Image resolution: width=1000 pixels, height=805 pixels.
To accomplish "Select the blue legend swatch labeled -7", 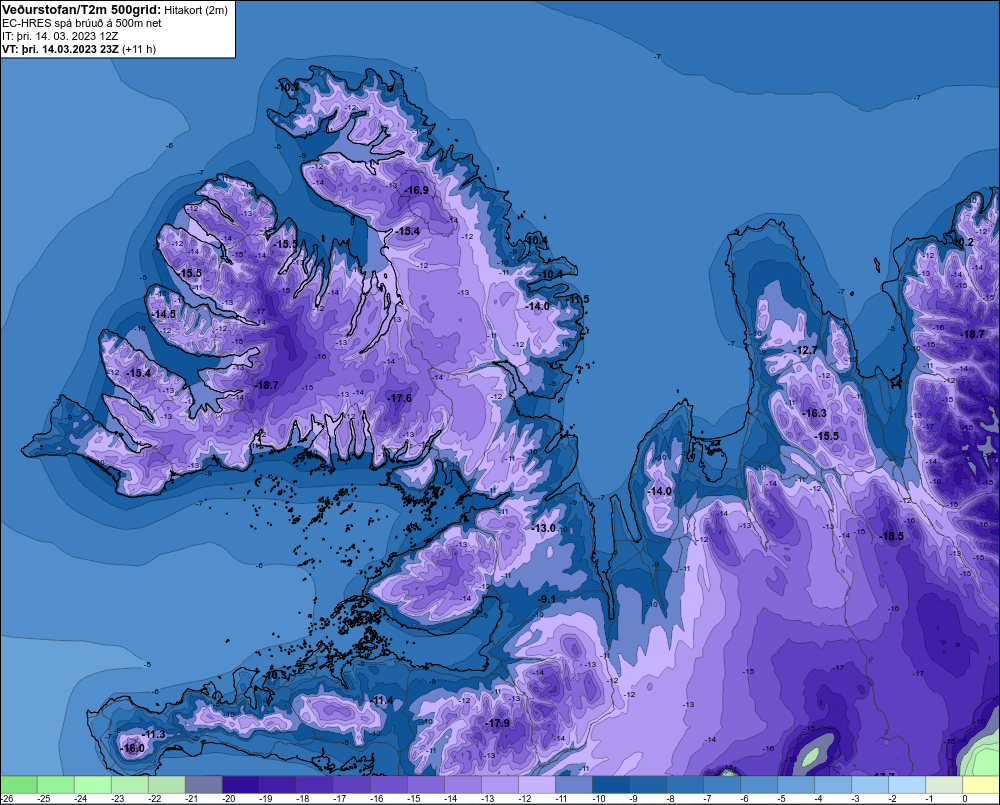I will coord(721,784).
